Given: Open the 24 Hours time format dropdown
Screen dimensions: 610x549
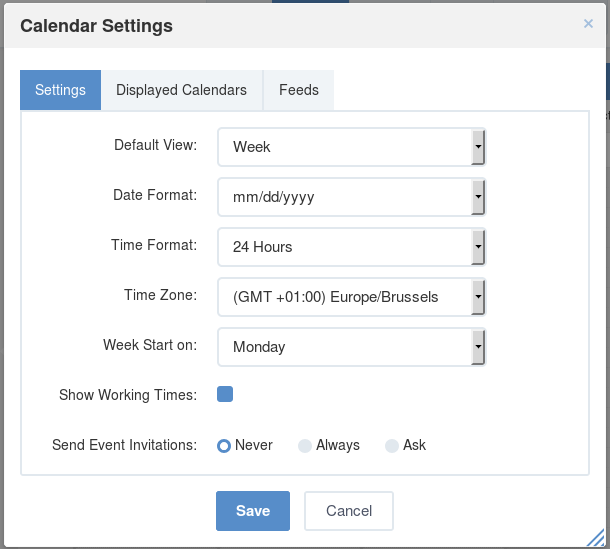Looking at the screenshot, I should [x=352, y=247].
